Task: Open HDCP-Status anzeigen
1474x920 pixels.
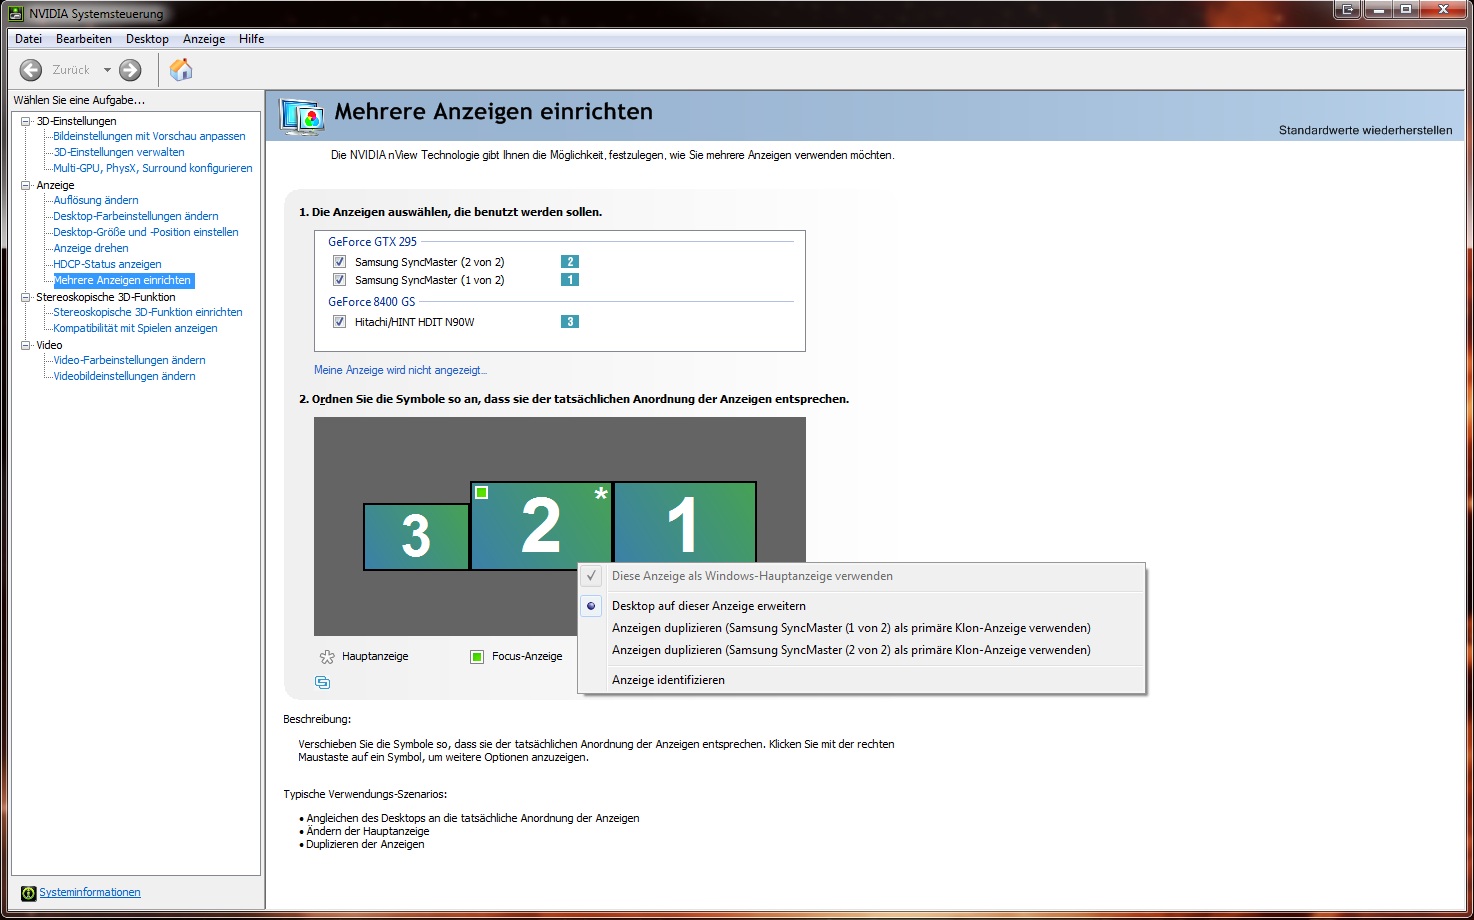Action: coord(107,264)
